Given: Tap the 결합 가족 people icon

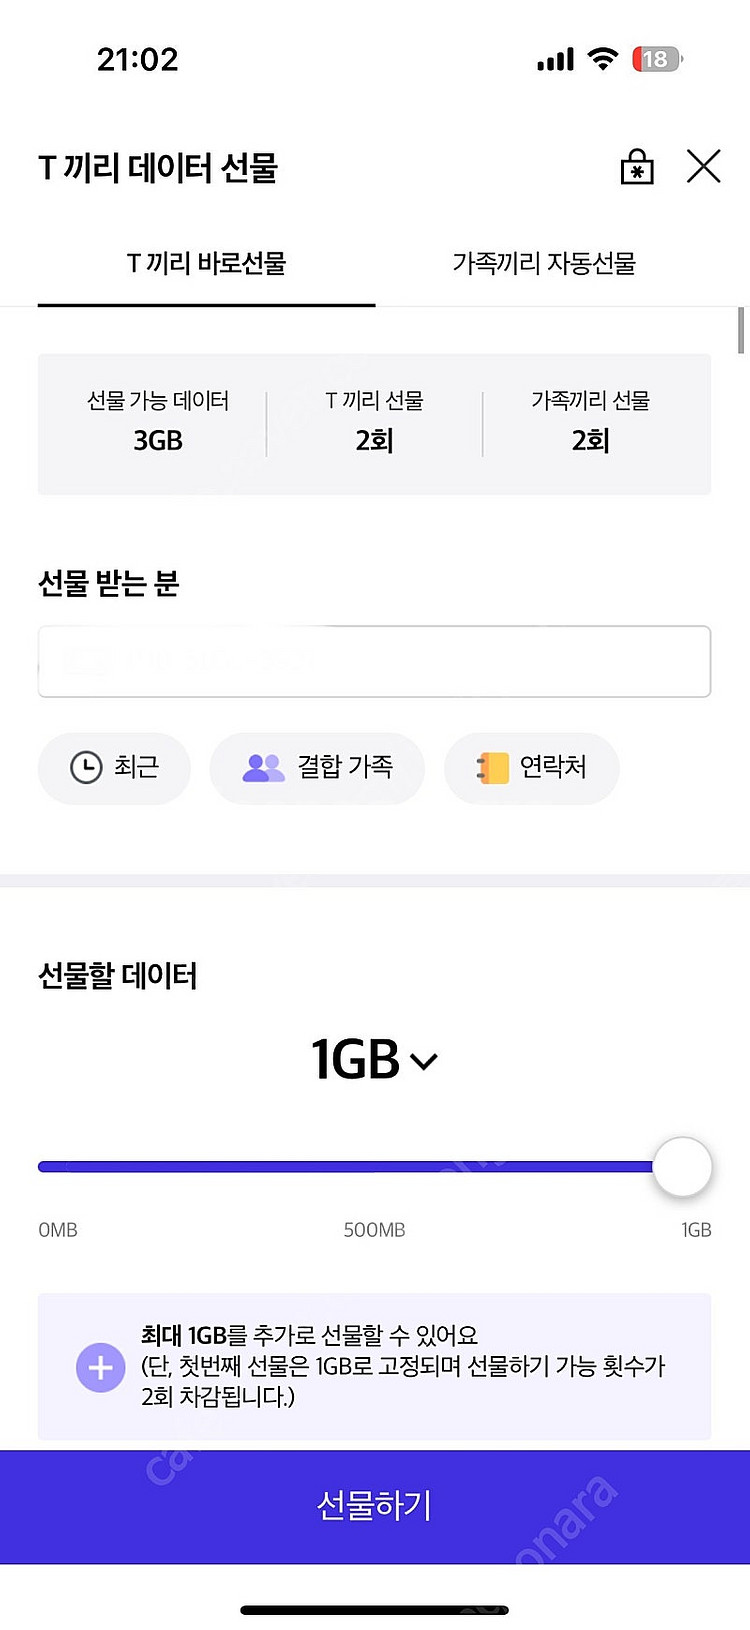Looking at the screenshot, I should pos(263,767).
